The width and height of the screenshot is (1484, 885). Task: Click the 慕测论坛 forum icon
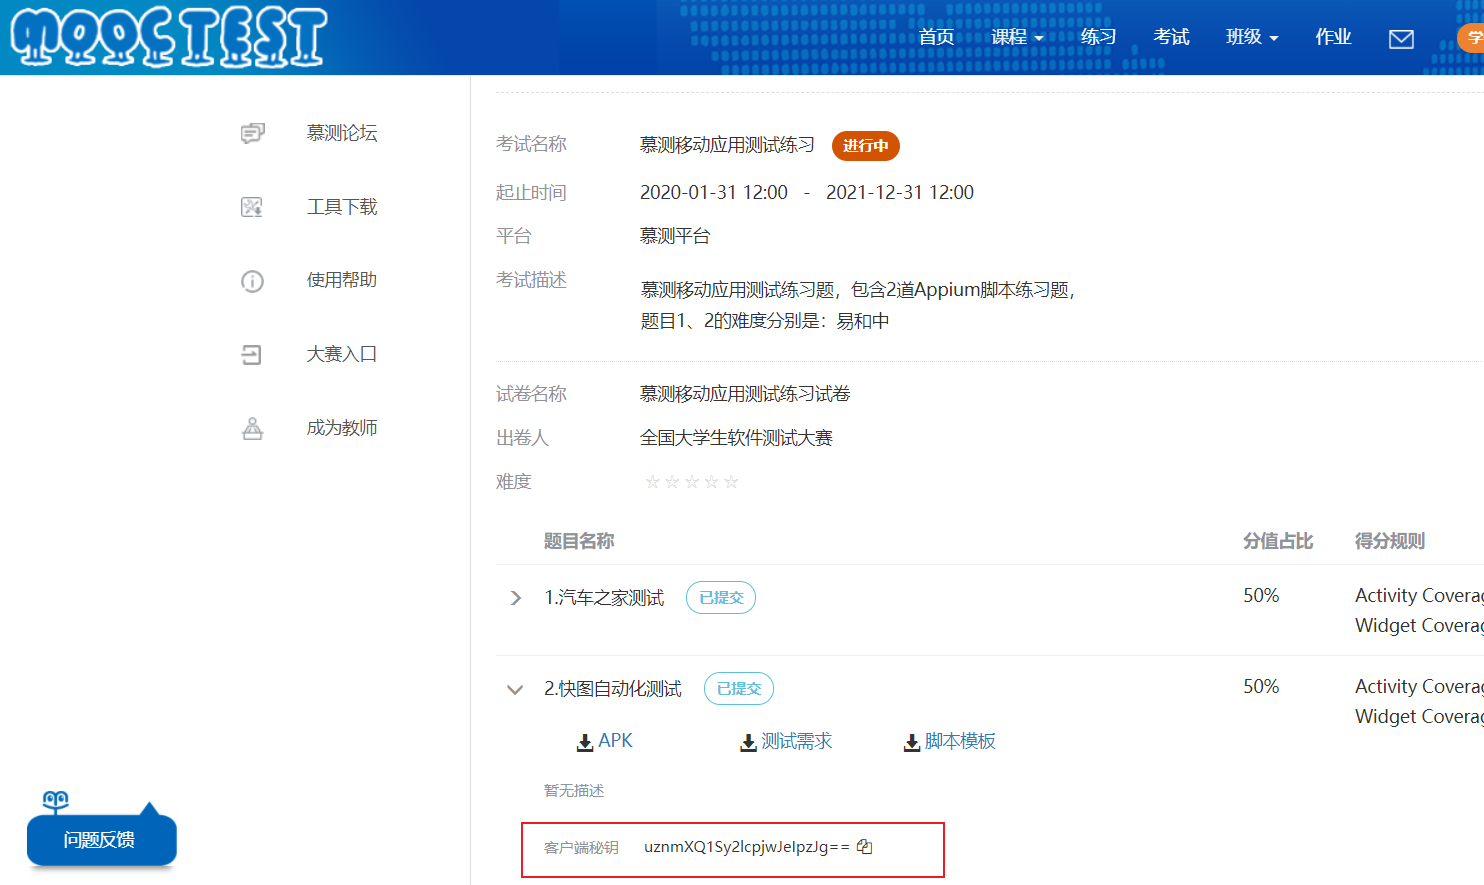point(252,133)
